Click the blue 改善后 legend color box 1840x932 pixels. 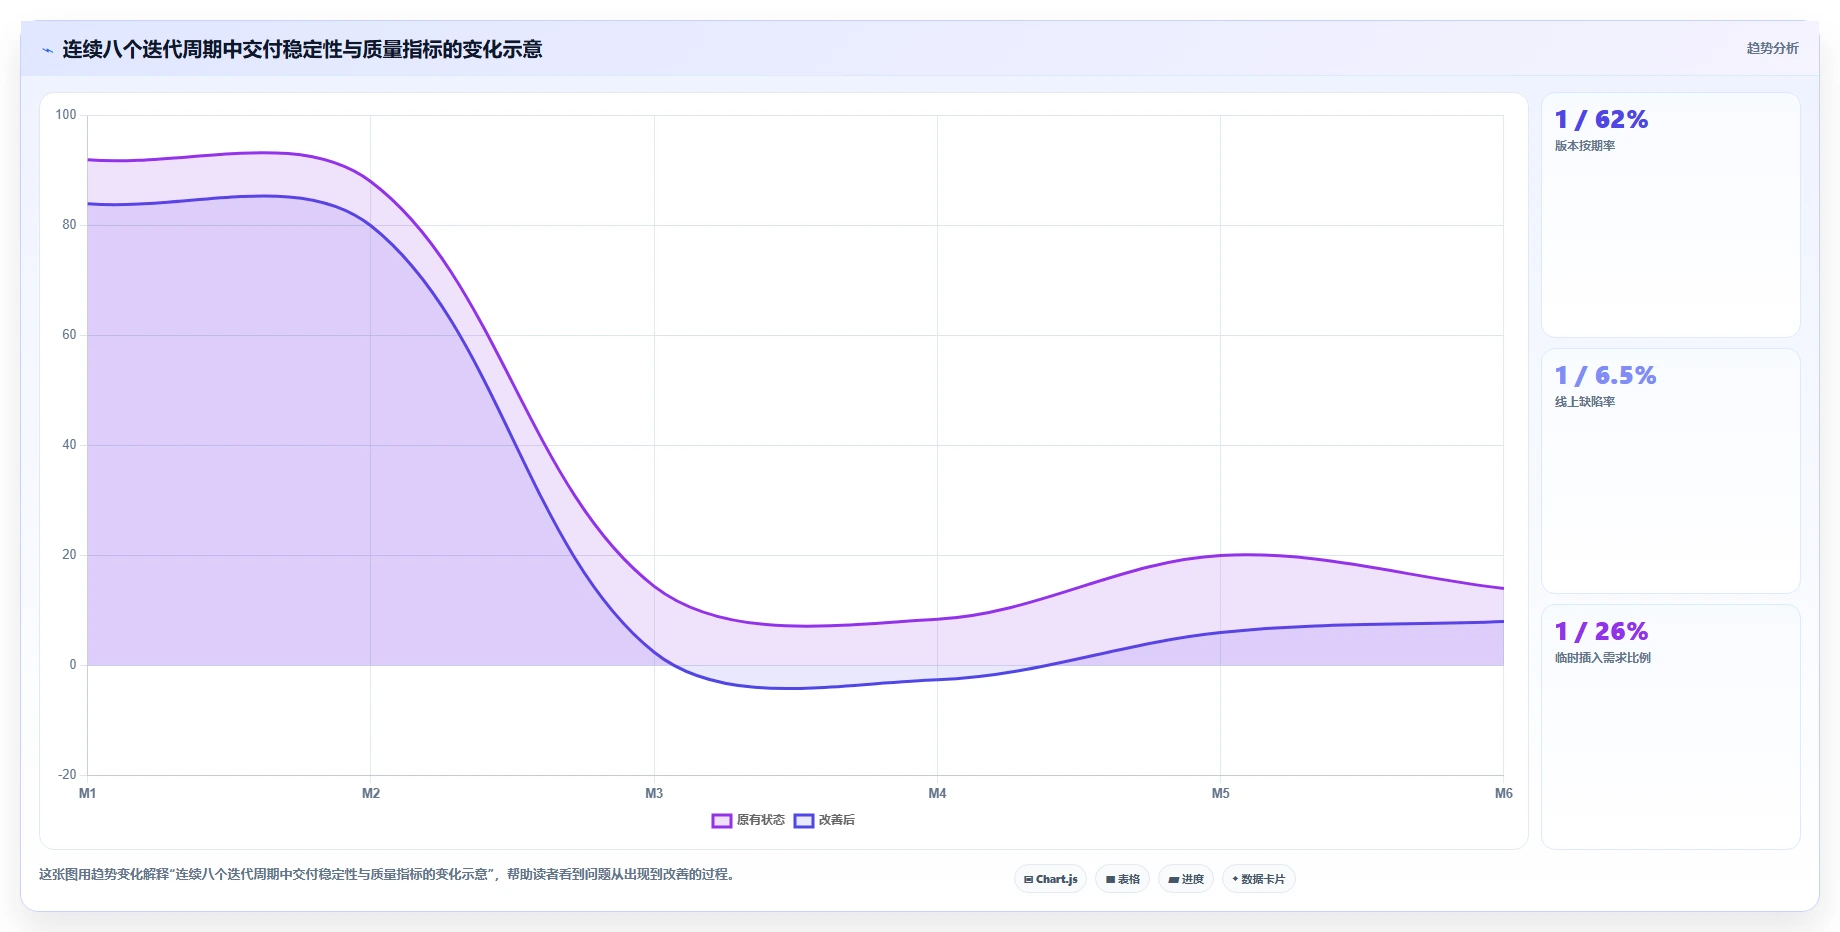pos(804,820)
